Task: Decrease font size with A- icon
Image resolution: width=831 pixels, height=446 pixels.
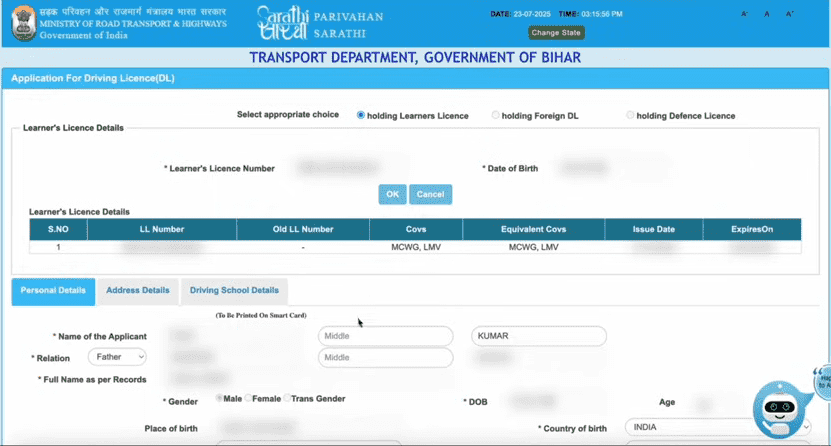Action: pos(744,14)
